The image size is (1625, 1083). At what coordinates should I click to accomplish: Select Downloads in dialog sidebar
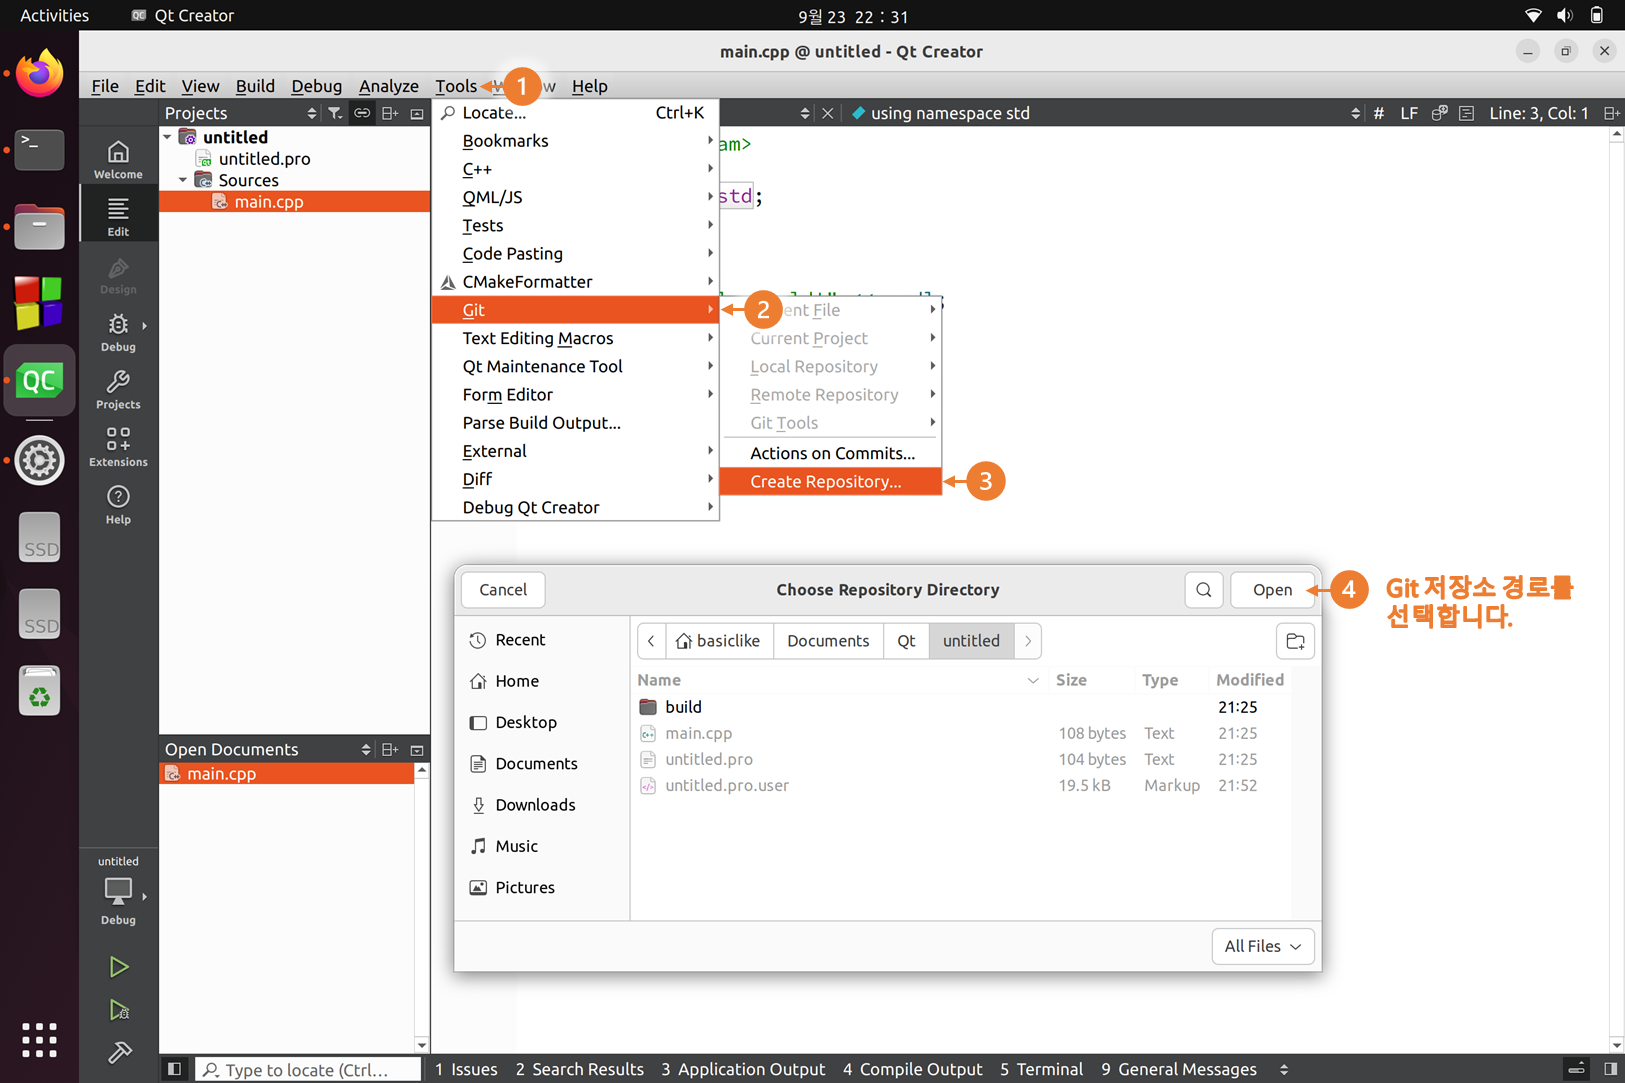point(542,805)
